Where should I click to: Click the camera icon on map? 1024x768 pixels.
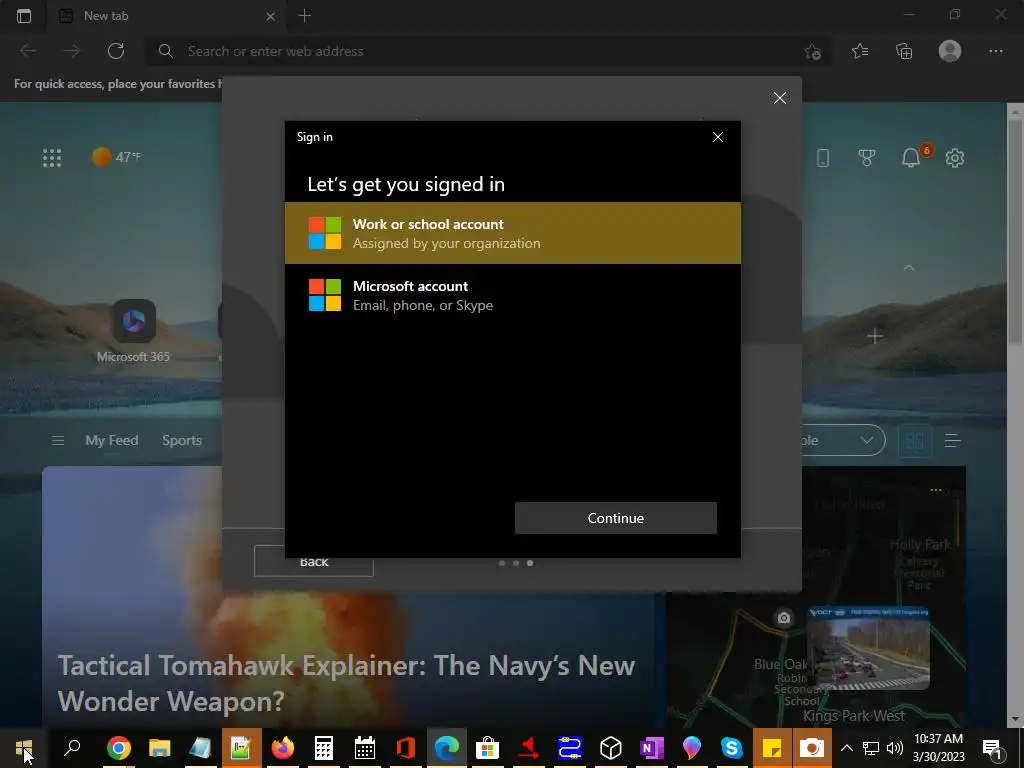(x=784, y=618)
